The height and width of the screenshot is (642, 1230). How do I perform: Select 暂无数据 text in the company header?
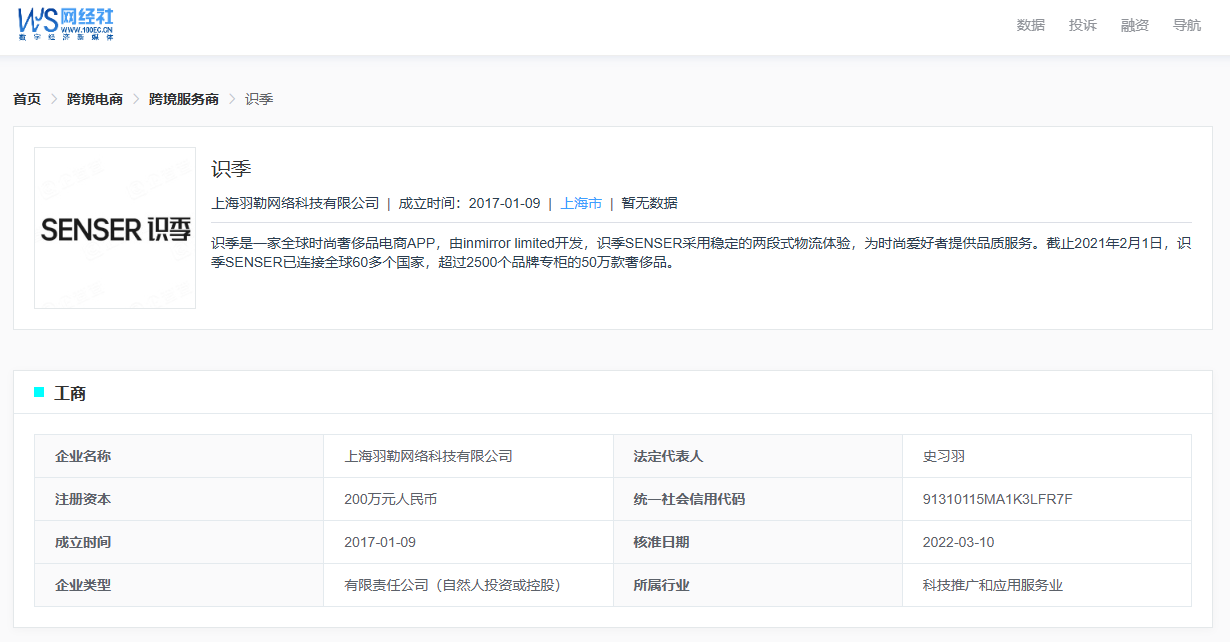click(x=649, y=203)
